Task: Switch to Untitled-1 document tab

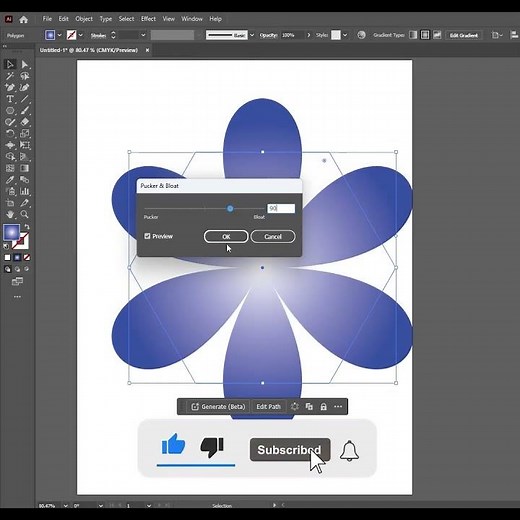Action: coord(89,50)
